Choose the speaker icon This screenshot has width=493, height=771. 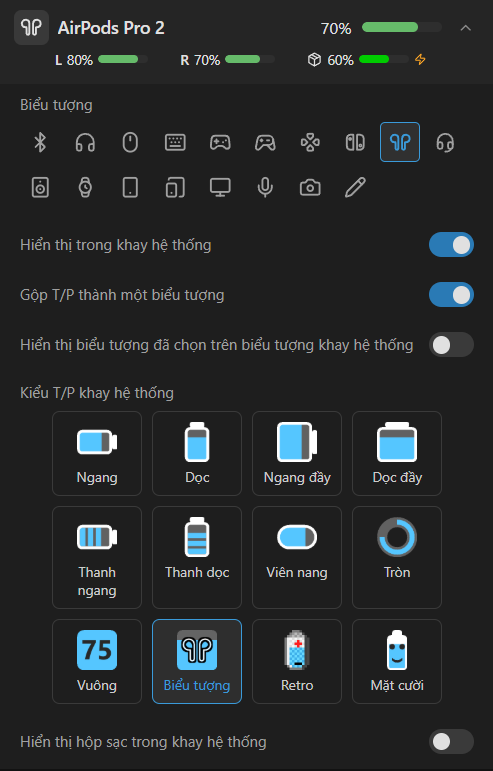point(40,187)
